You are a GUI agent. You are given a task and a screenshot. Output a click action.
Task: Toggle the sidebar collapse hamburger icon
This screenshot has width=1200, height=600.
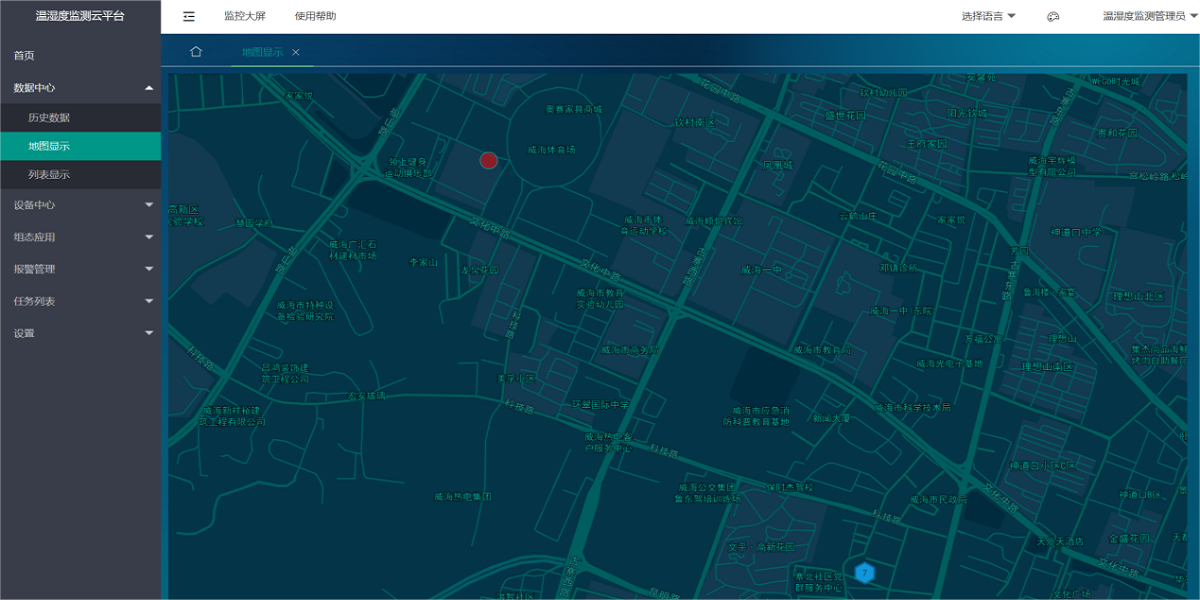(x=189, y=16)
